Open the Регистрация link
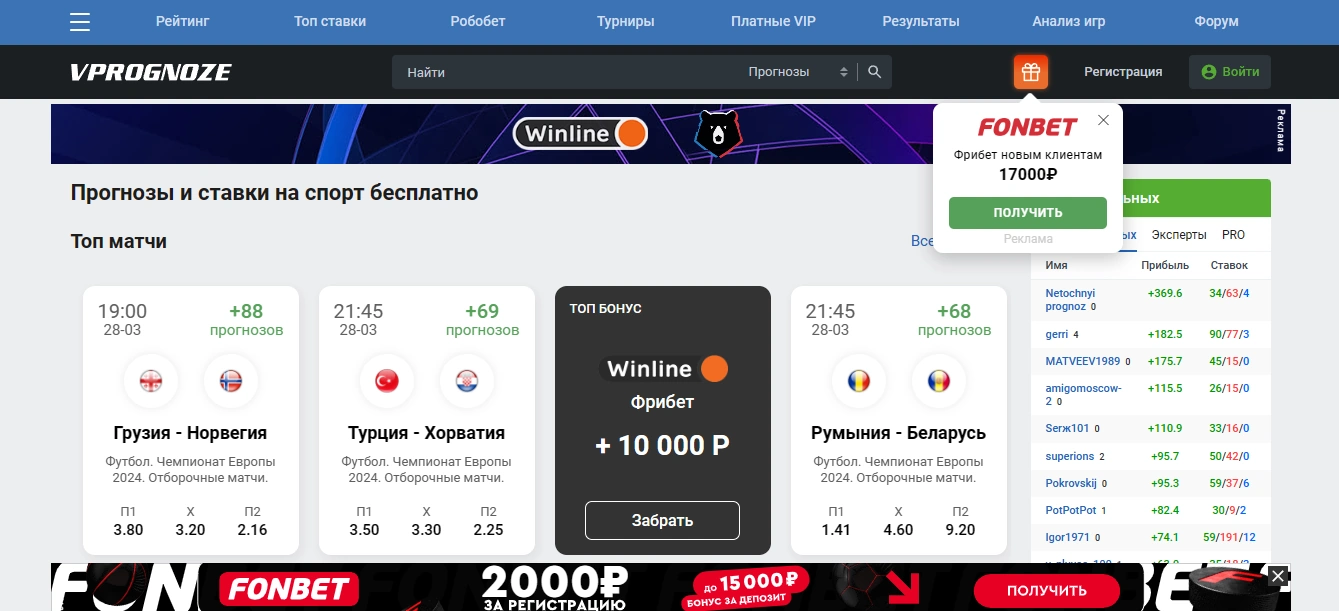 coord(1123,72)
